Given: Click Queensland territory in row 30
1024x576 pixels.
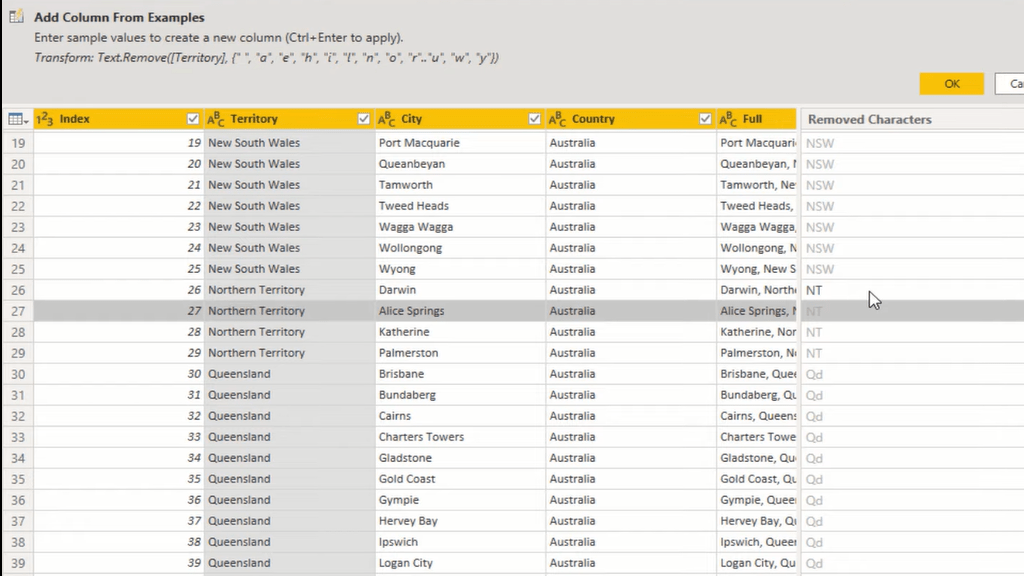Looking at the screenshot, I should (x=289, y=374).
